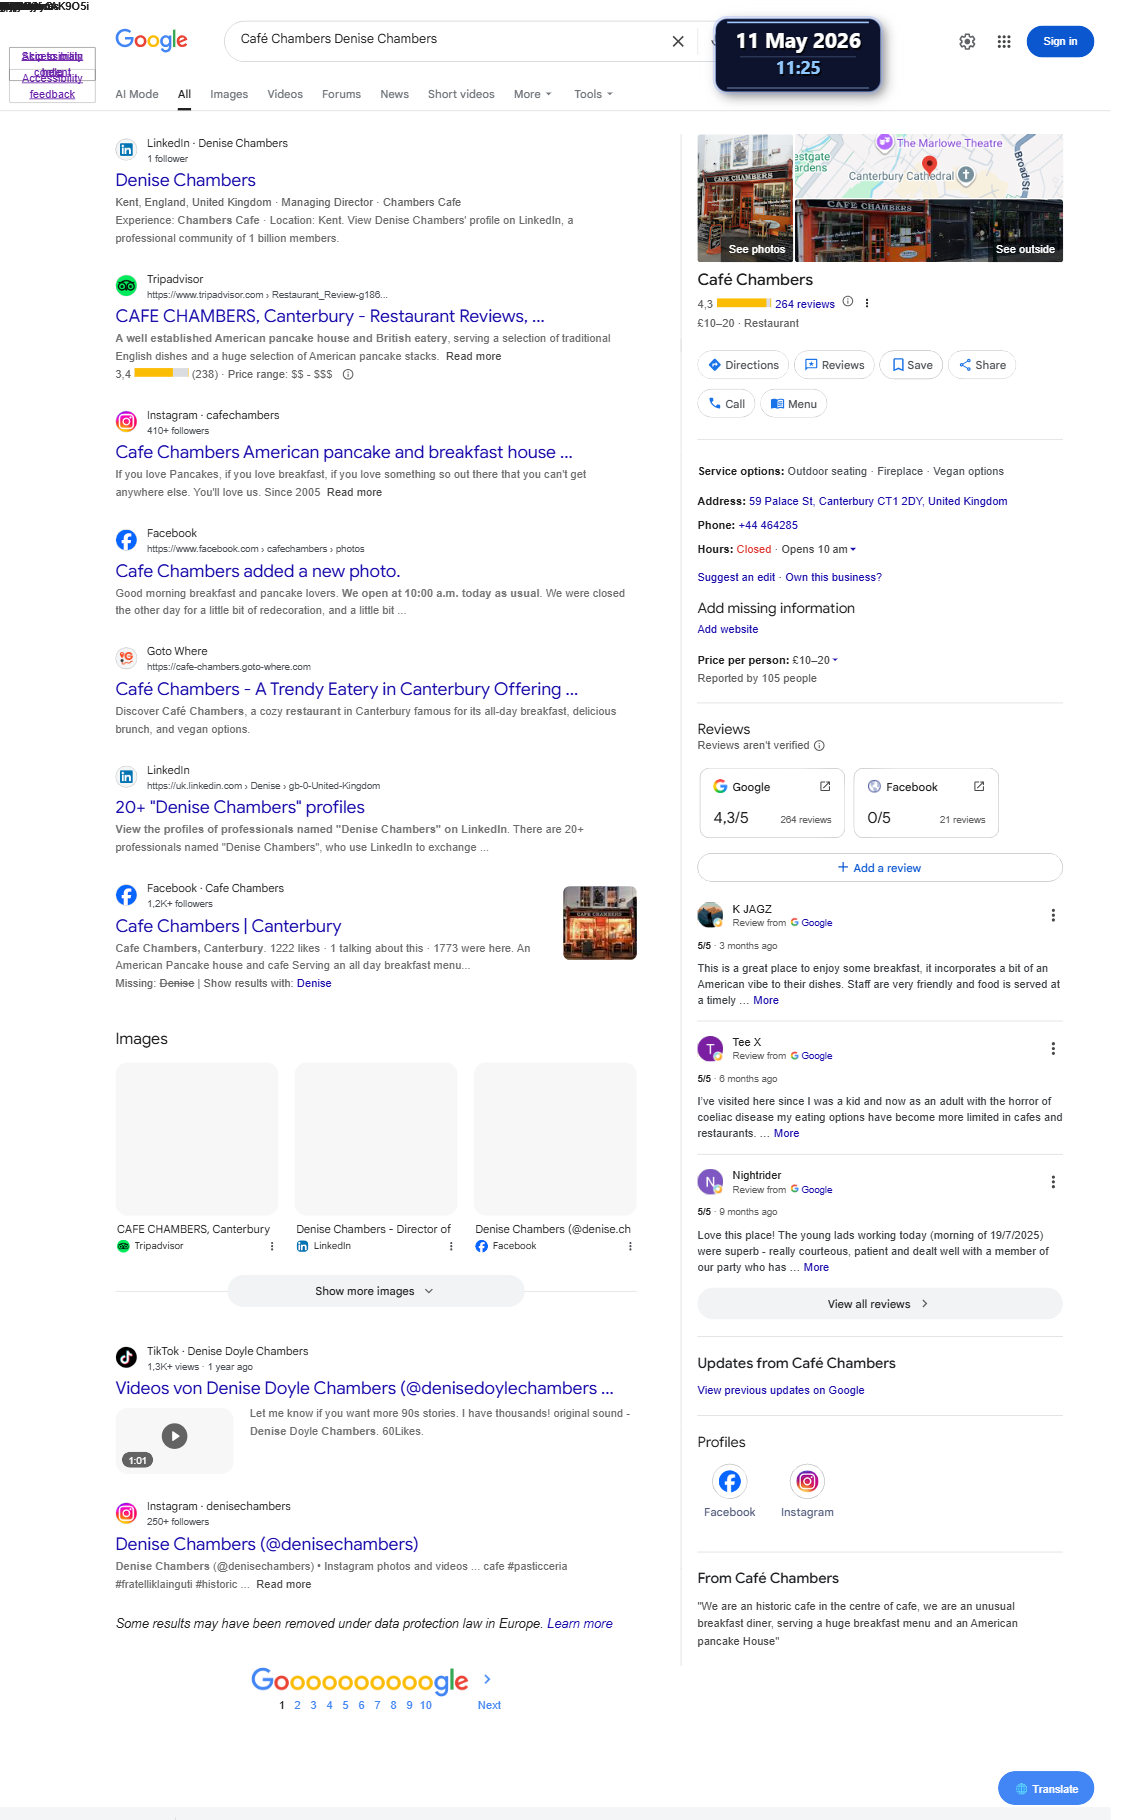Switch to News tab
1124x1820 pixels.
[394, 94]
